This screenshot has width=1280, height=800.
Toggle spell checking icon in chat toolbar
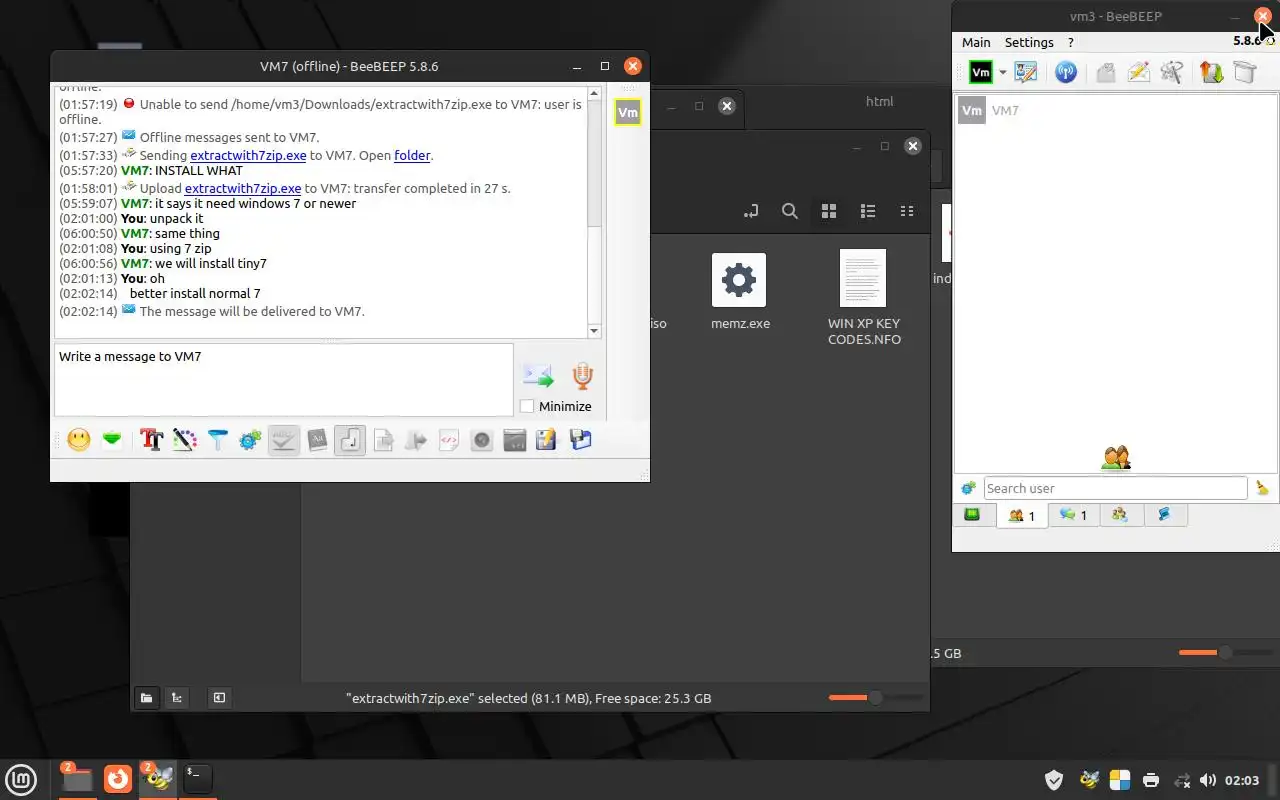(x=284, y=439)
